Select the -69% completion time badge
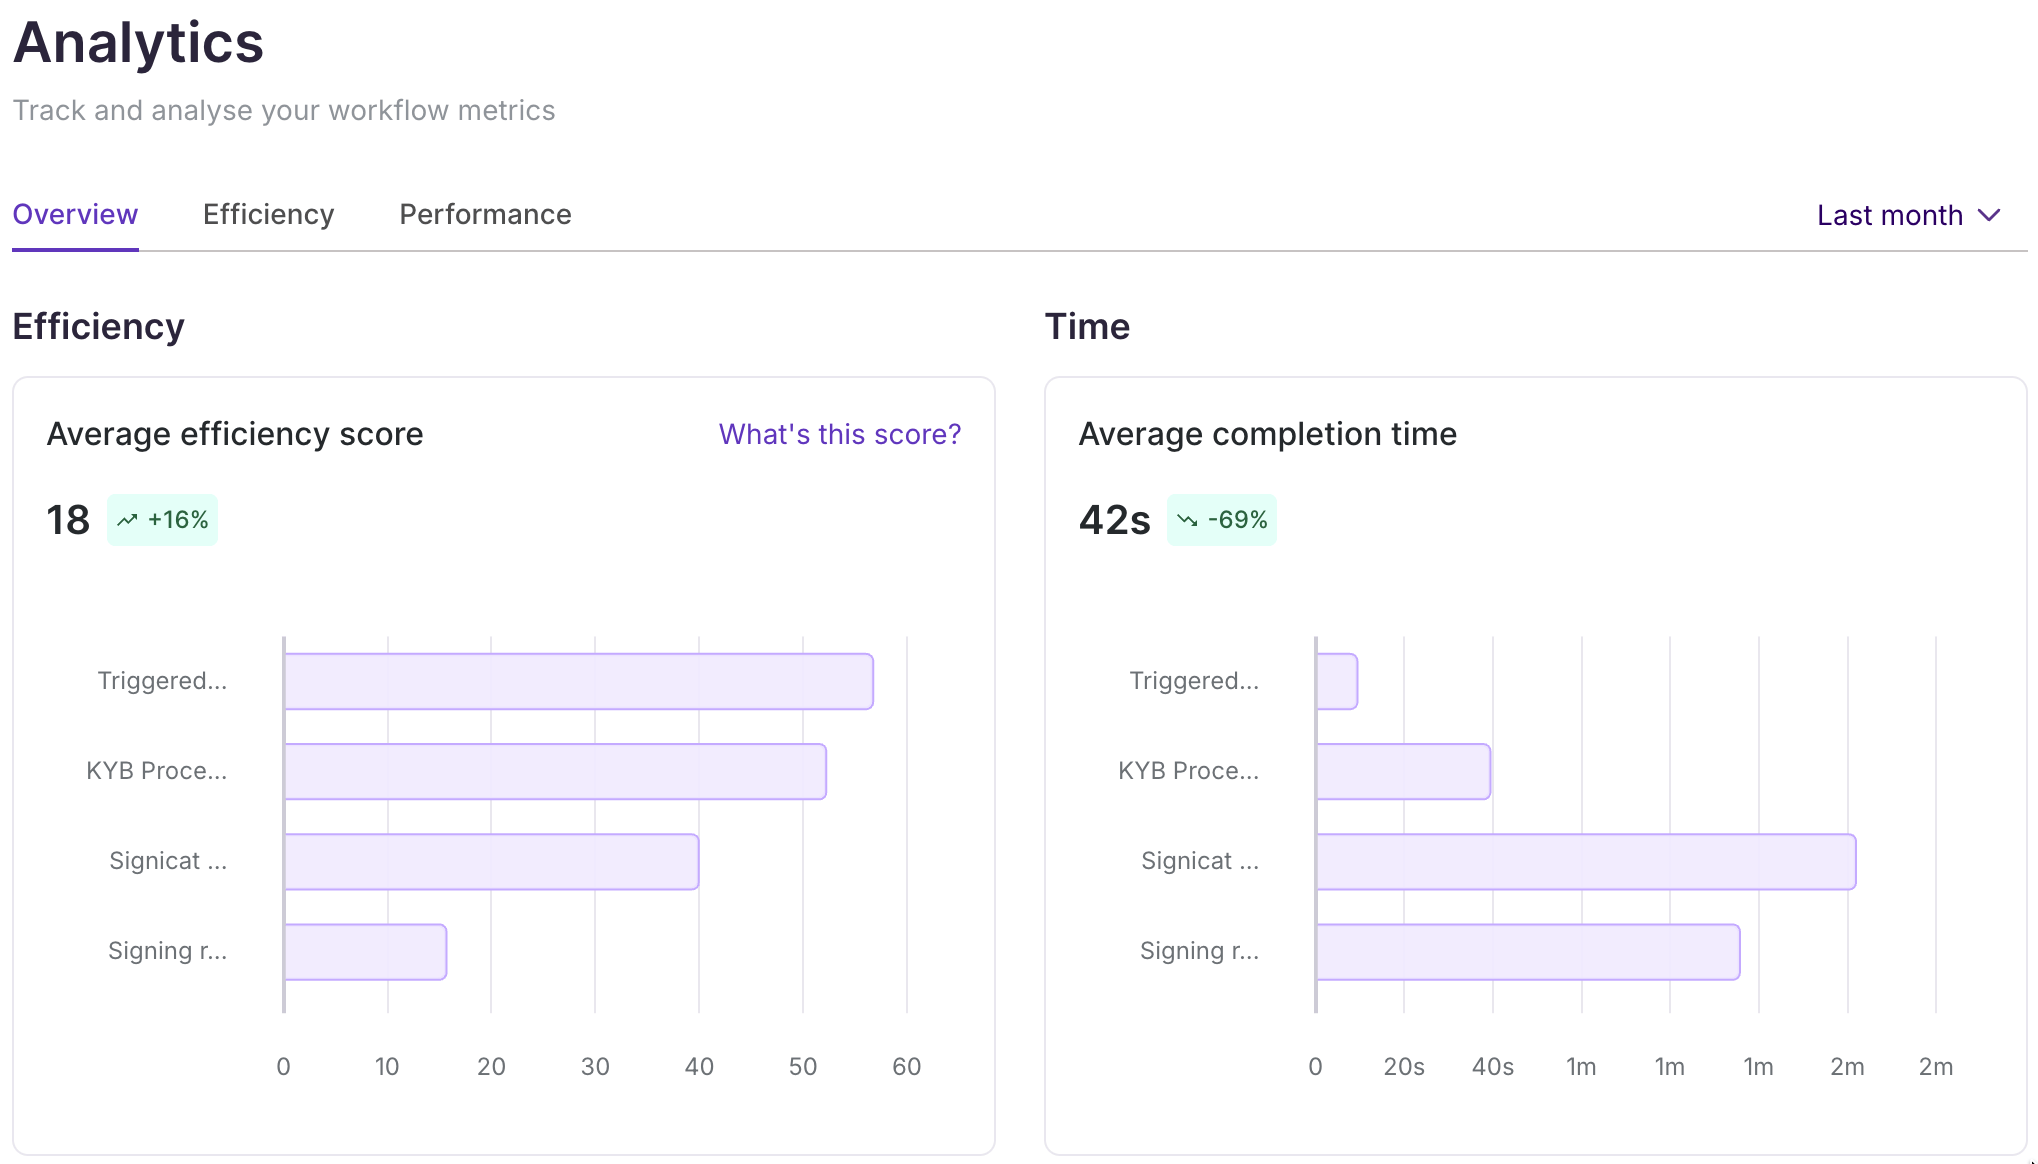Screen dimensions: 2038x1164 point(1221,519)
